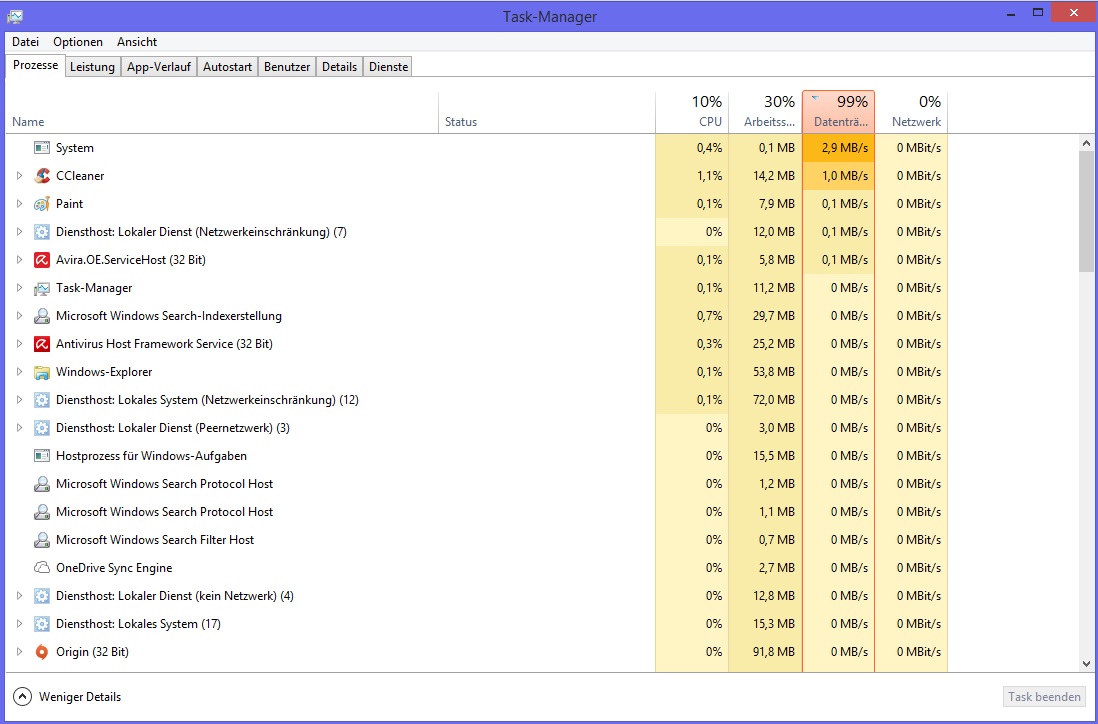Click the Weniger Details link
This screenshot has height=724, width=1098.
(x=80, y=697)
